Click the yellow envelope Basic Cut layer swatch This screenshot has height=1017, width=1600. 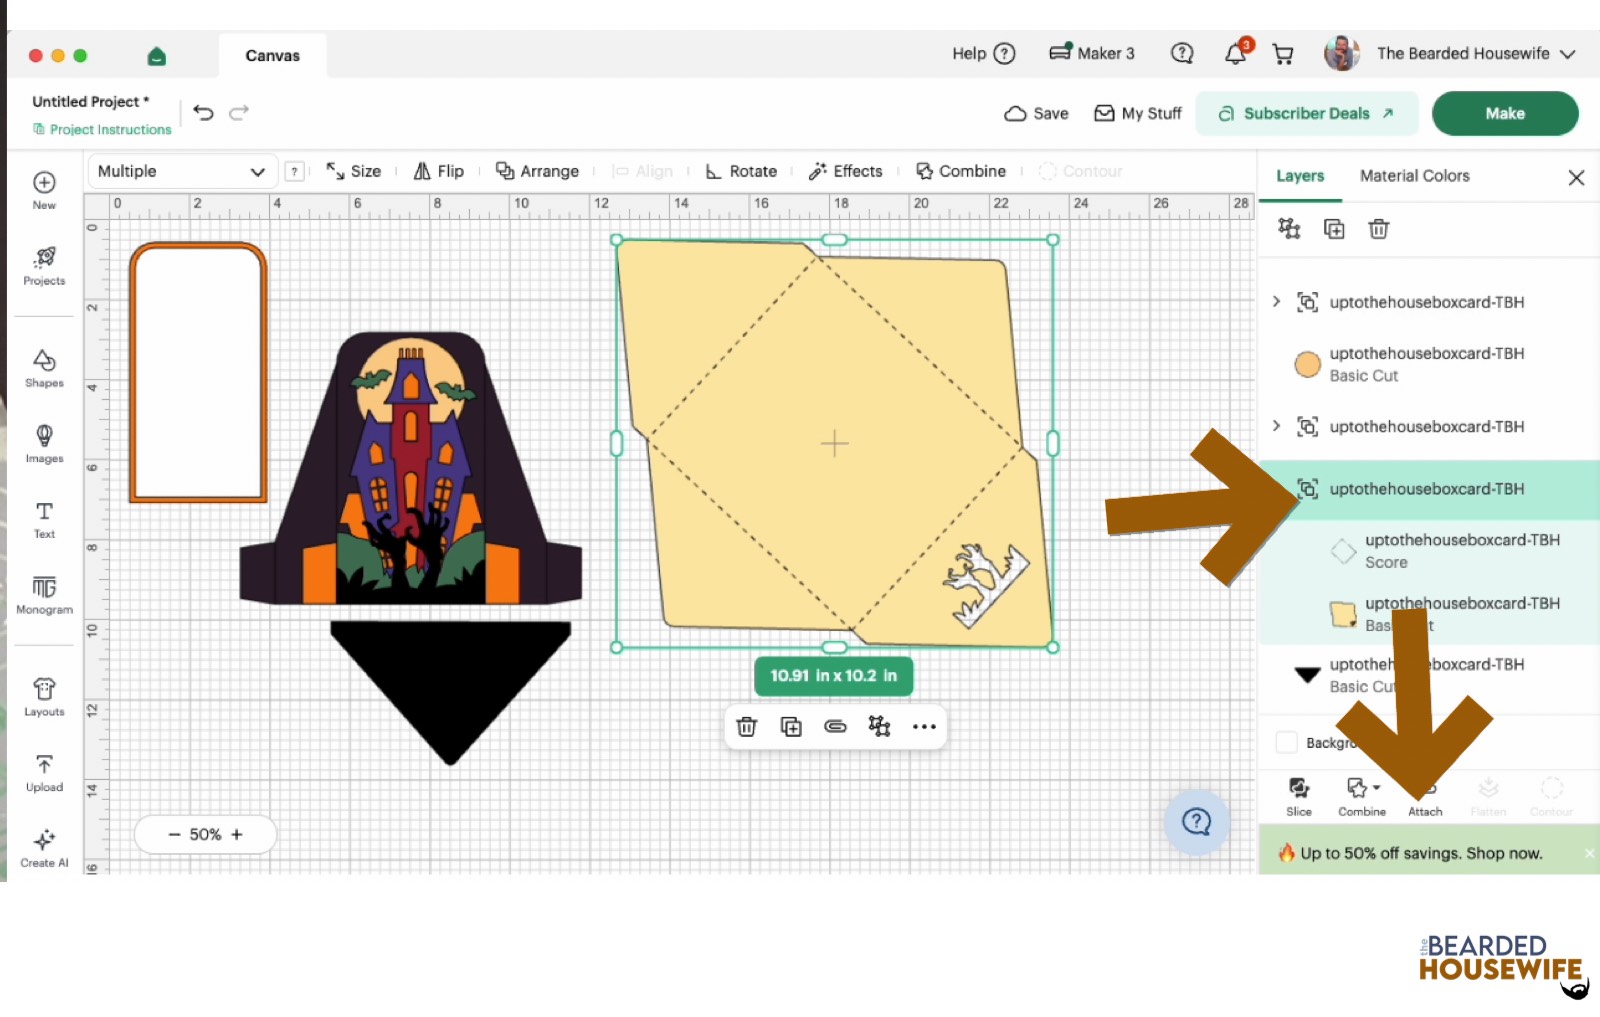[x=1343, y=614]
